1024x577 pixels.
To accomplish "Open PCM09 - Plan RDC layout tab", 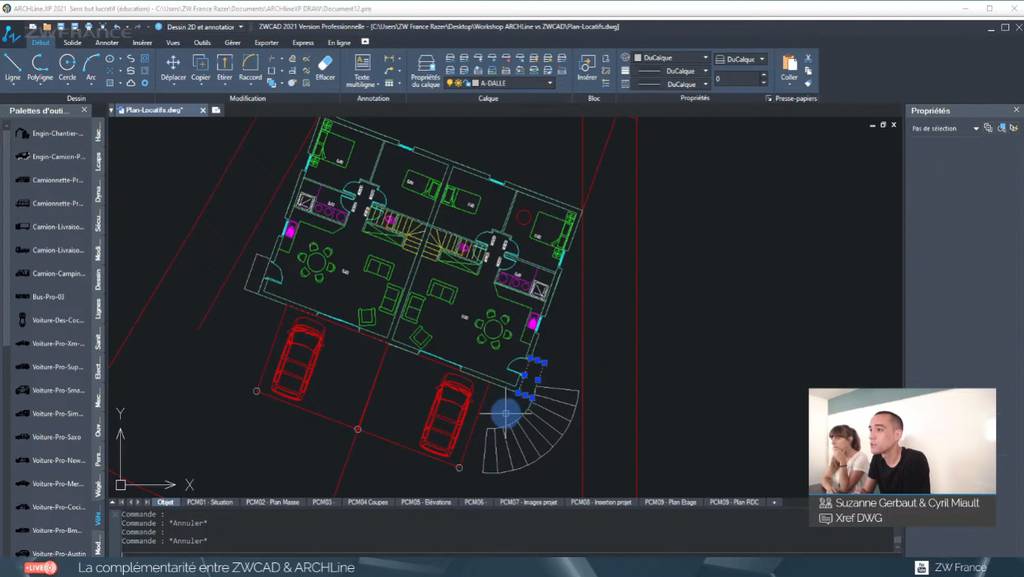I will (734, 502).
